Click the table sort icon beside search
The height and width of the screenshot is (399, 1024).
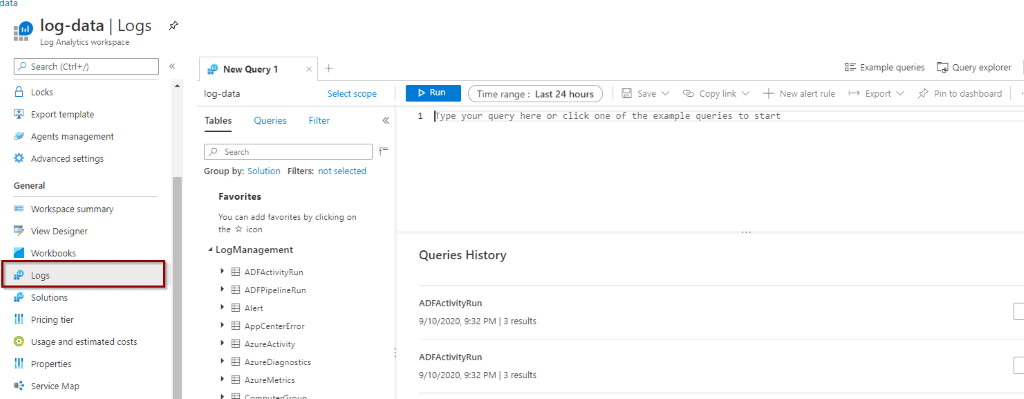pos(383,152)
